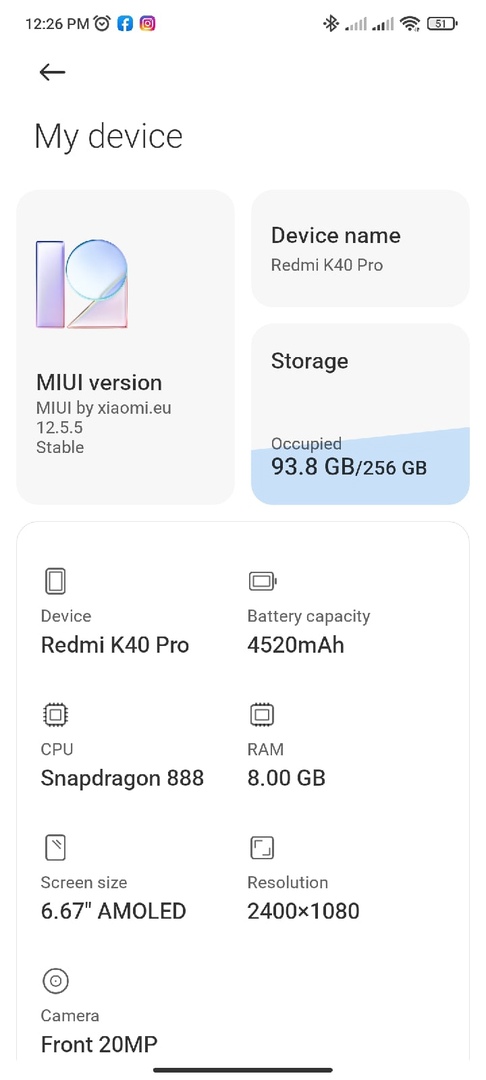The width and height of the screenshot is (486, 1080).
Task: Tap the Battery capacity icon
Action: pos(262,581)
